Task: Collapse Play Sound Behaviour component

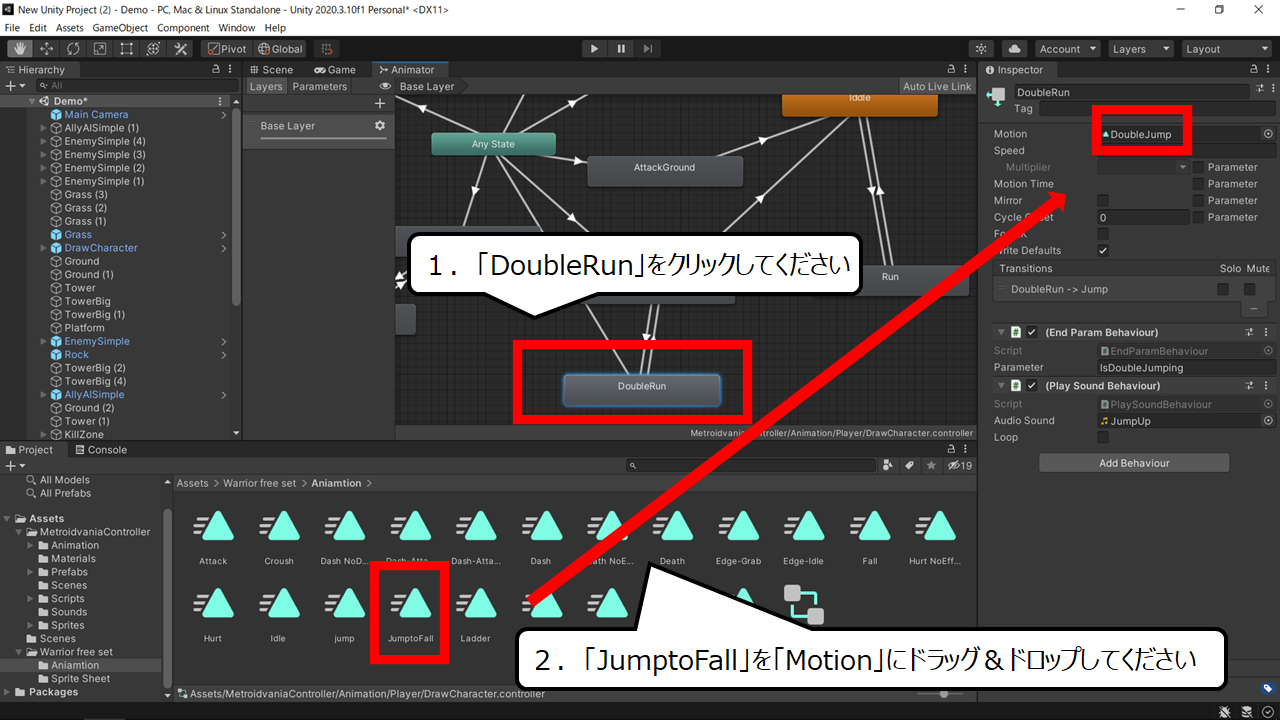Action: coord(1001,386)
